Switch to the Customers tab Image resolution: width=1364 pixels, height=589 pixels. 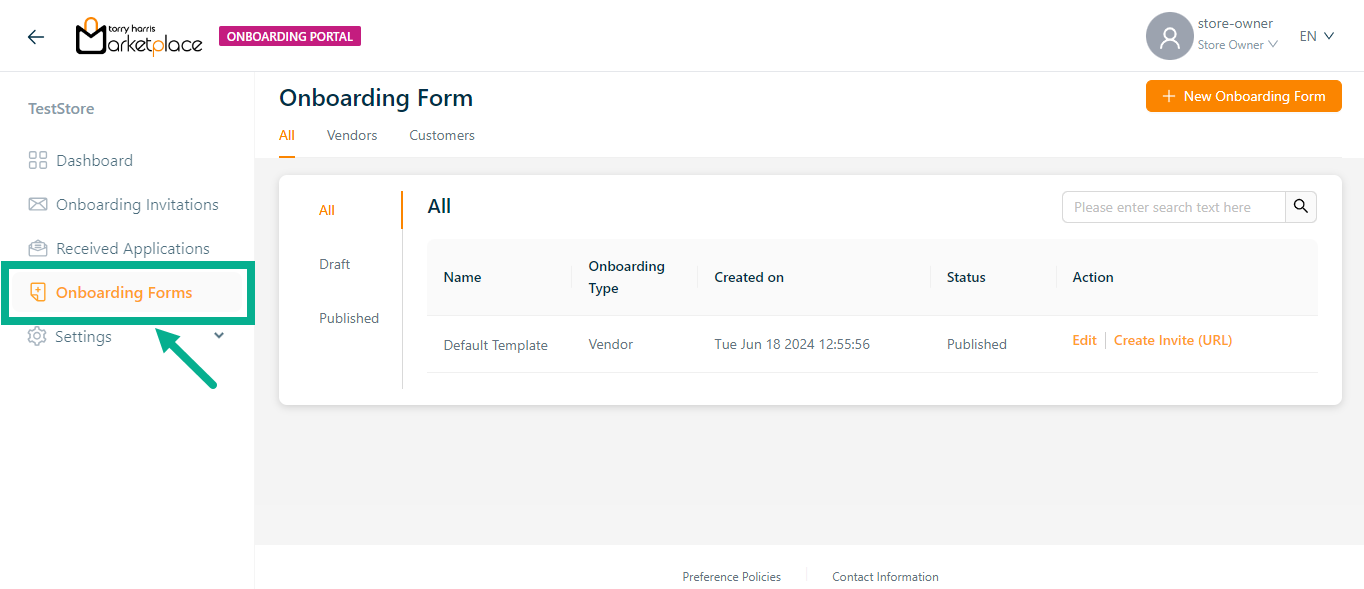(441, 135)
